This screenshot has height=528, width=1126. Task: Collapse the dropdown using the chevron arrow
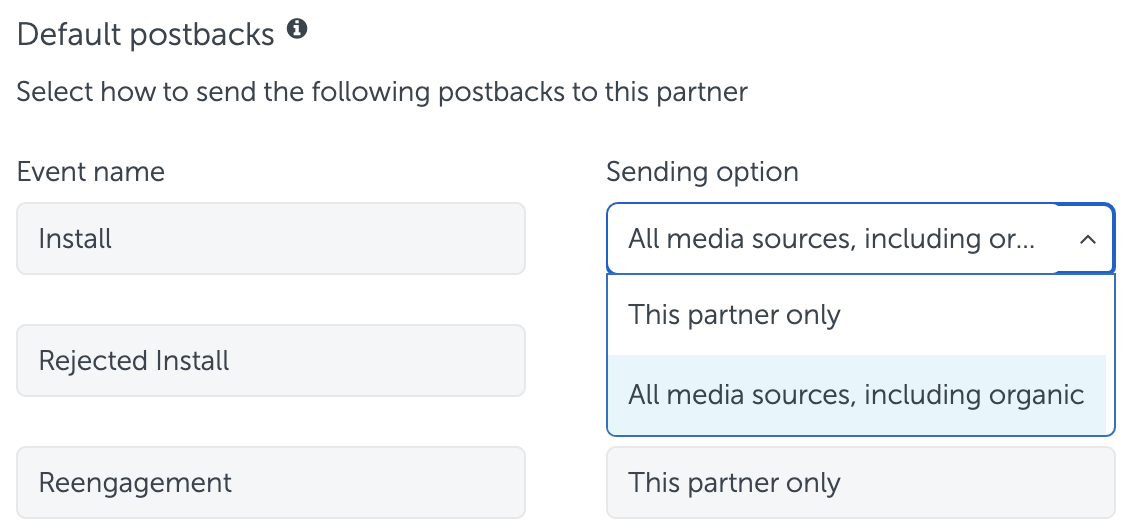1087,239
